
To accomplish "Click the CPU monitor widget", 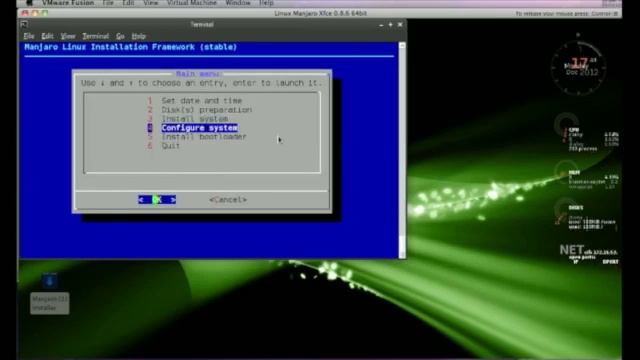I will click(x=587, y=132).
